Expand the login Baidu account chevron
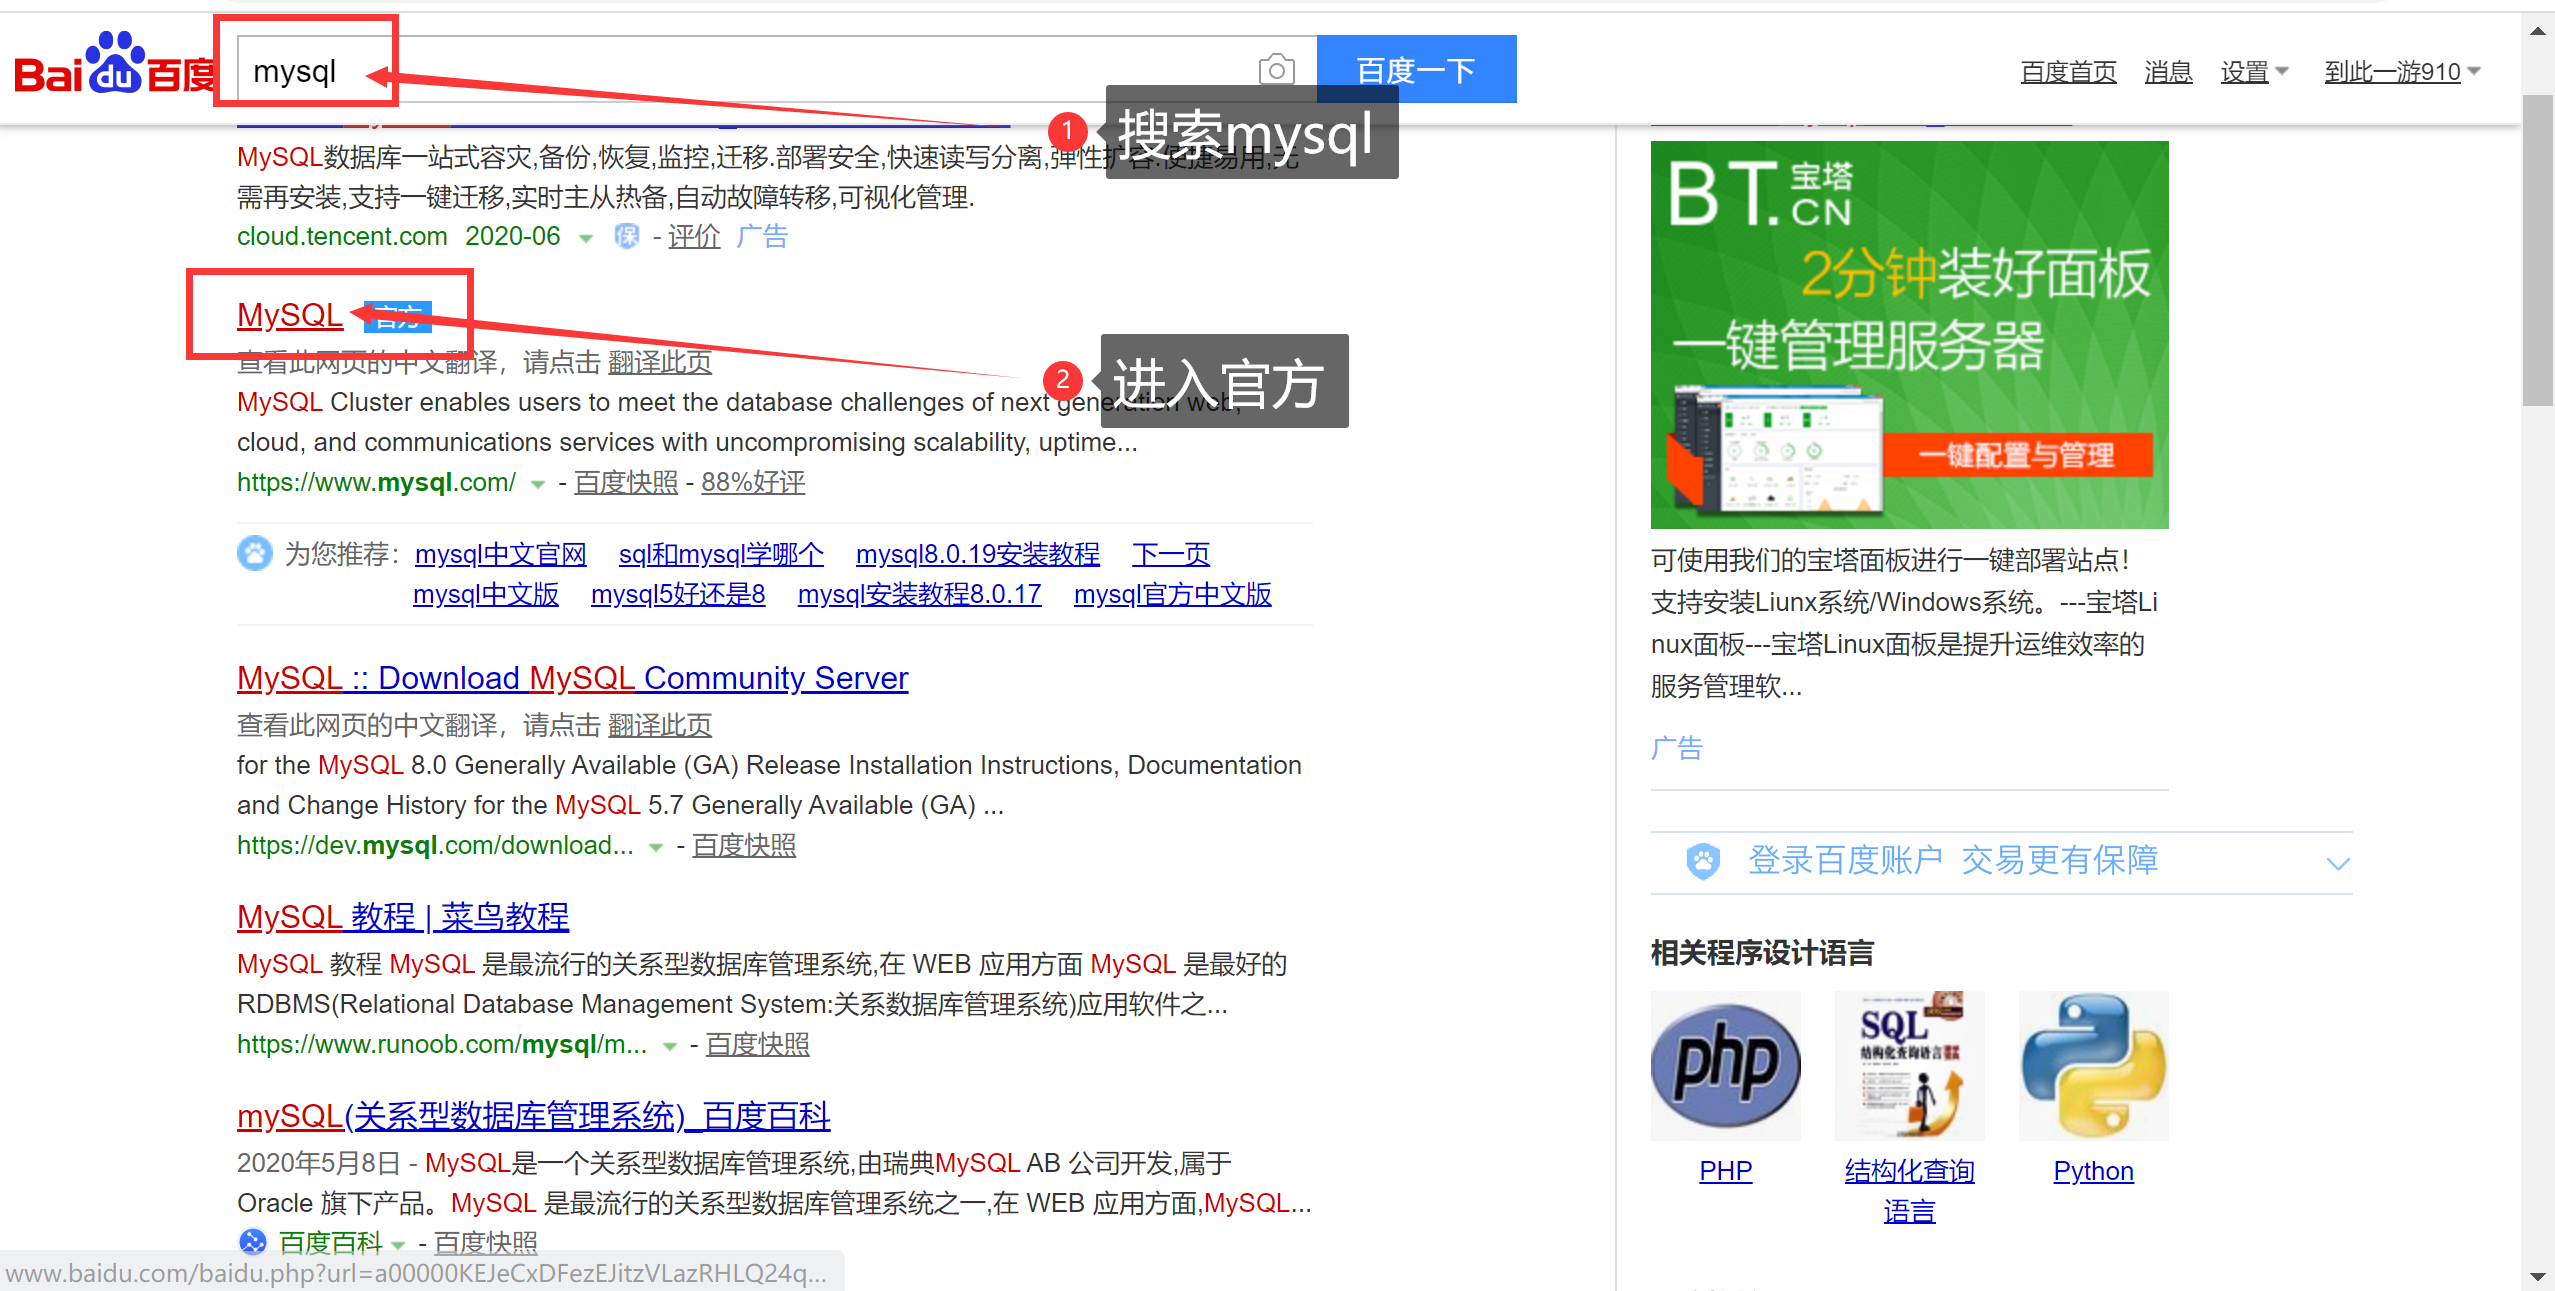The width and height of the screenshot is (2555, 1291). coord(2337,862)
